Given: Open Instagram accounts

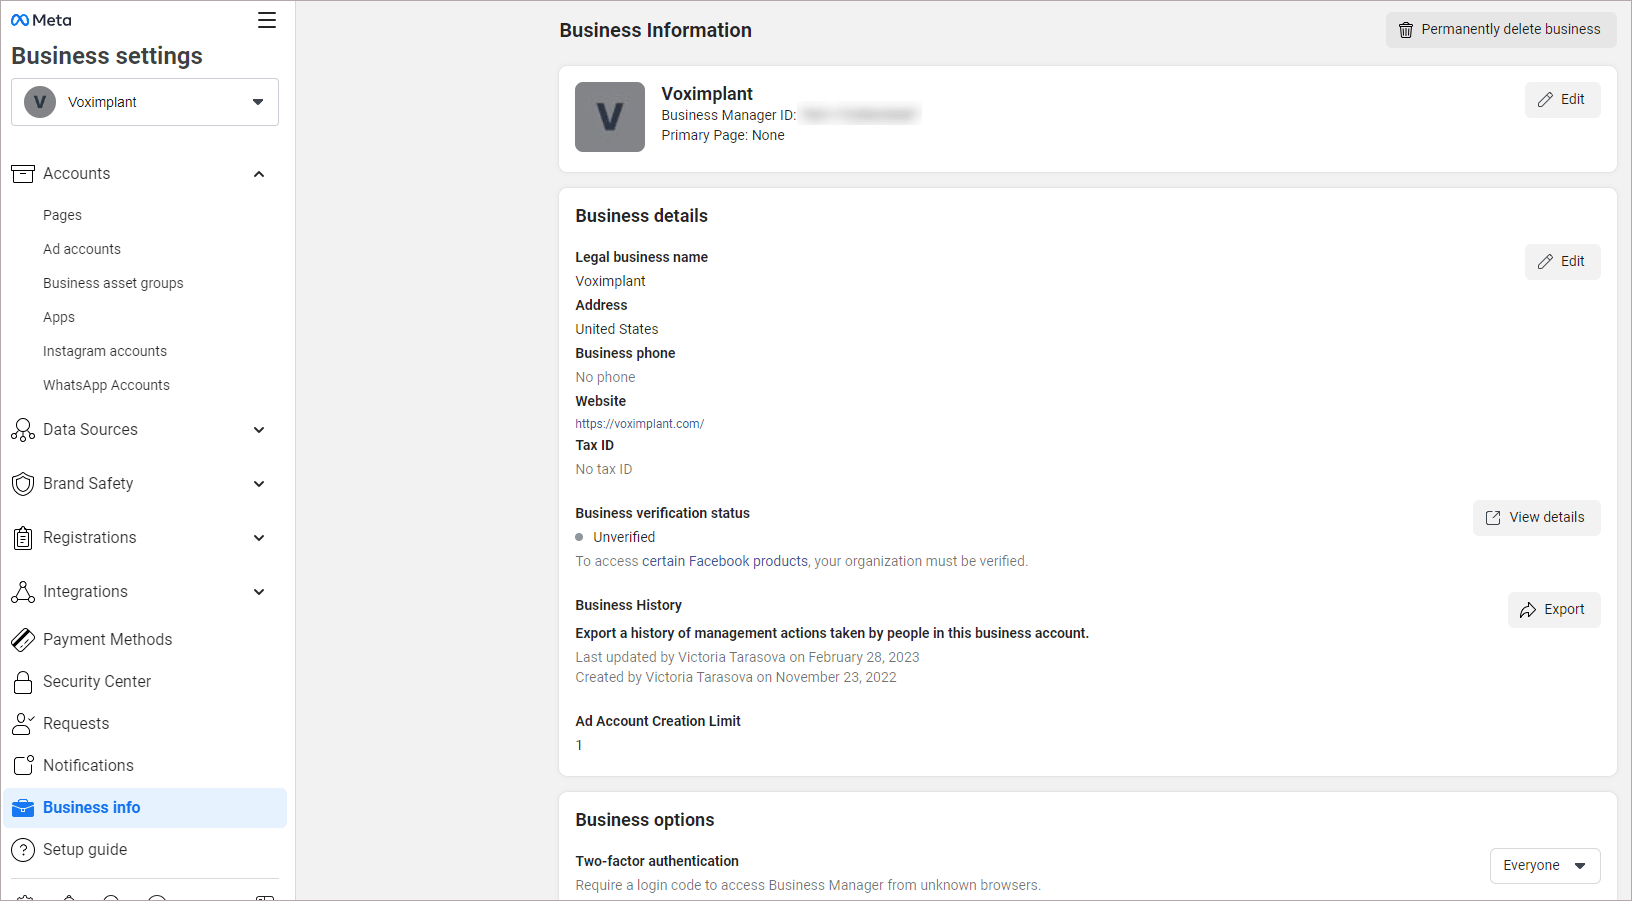Looking at the screenshot, I should tap(105, 351).
